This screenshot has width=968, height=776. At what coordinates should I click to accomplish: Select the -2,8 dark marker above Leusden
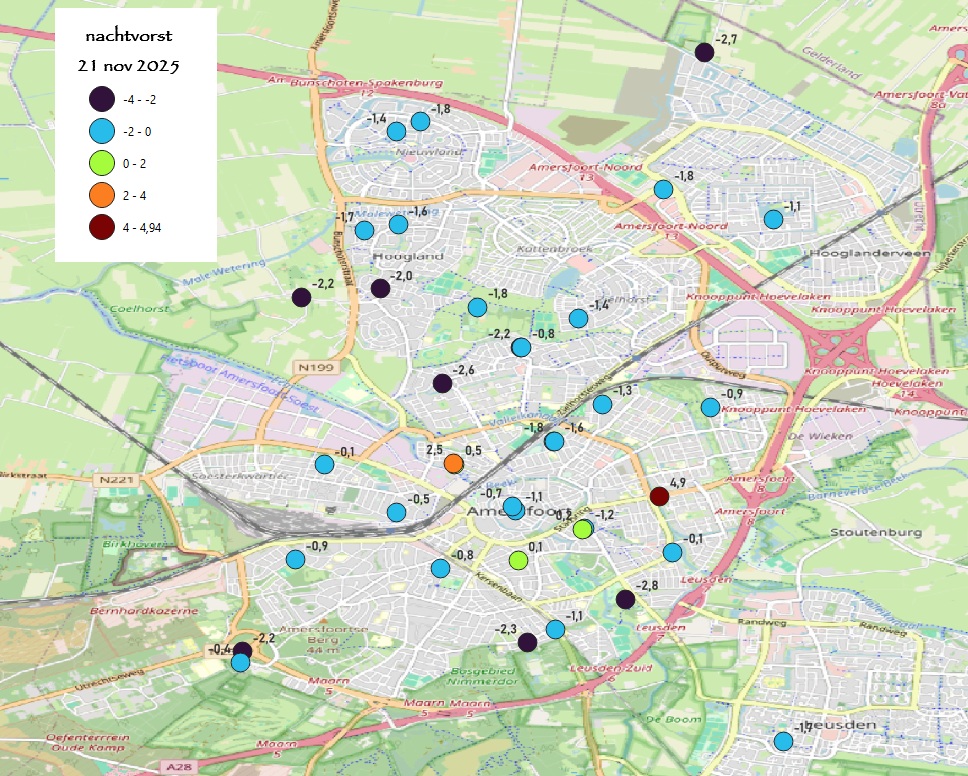(626, 599)
